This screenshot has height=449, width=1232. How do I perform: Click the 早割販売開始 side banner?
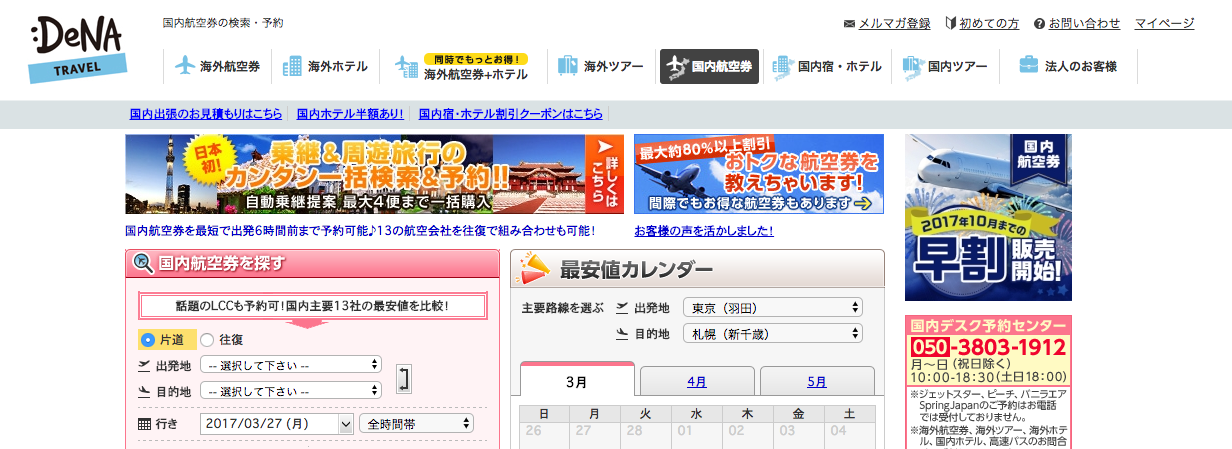(988, 217)
